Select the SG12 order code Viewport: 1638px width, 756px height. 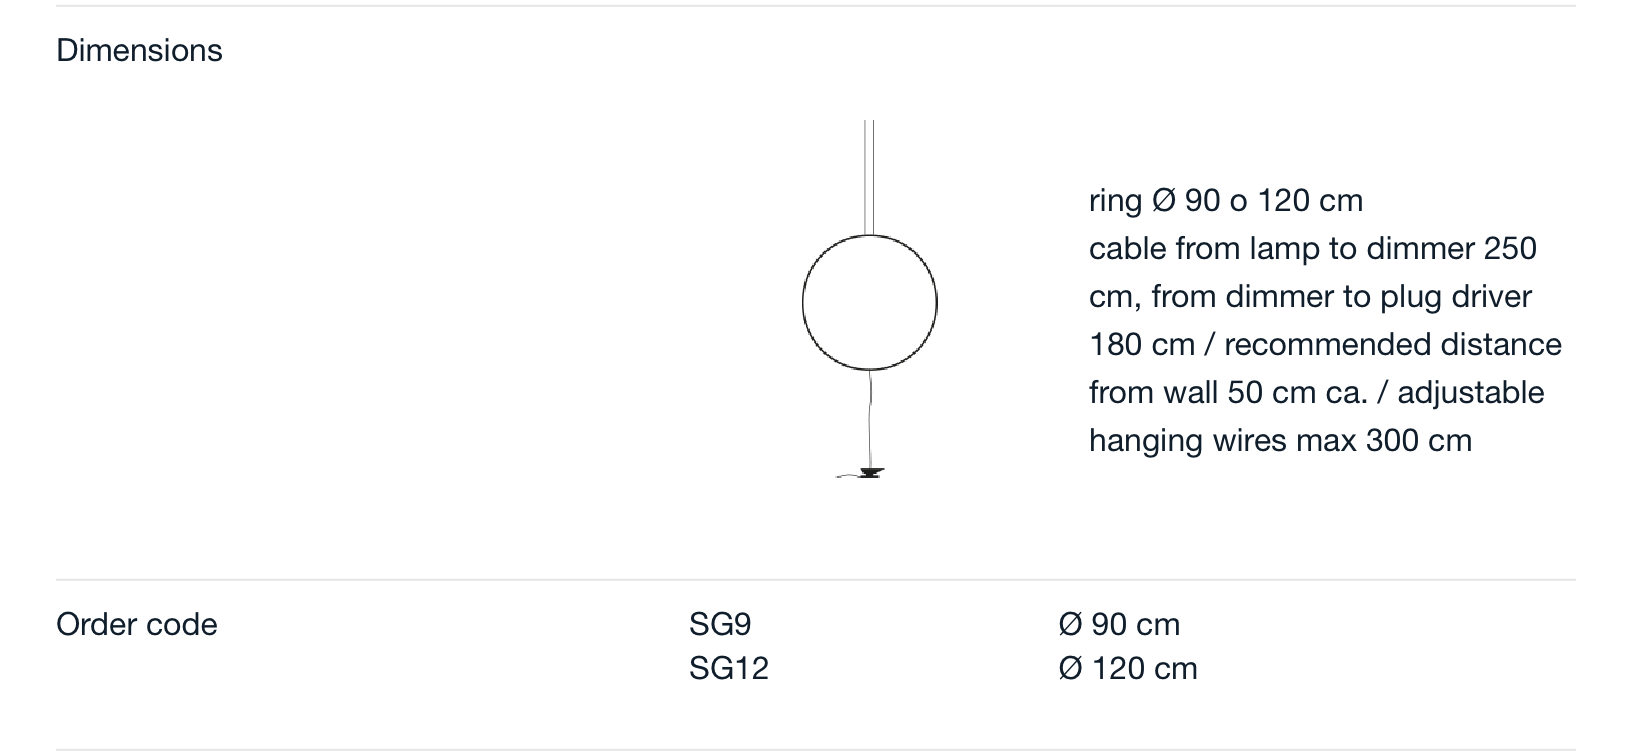coord(729,668)
